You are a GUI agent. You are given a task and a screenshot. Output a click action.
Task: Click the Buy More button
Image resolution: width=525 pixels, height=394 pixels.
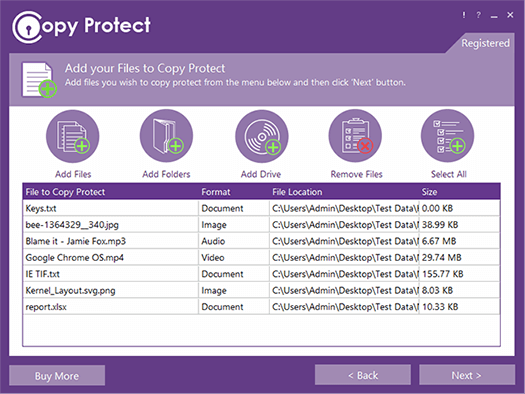coord(57,375)
